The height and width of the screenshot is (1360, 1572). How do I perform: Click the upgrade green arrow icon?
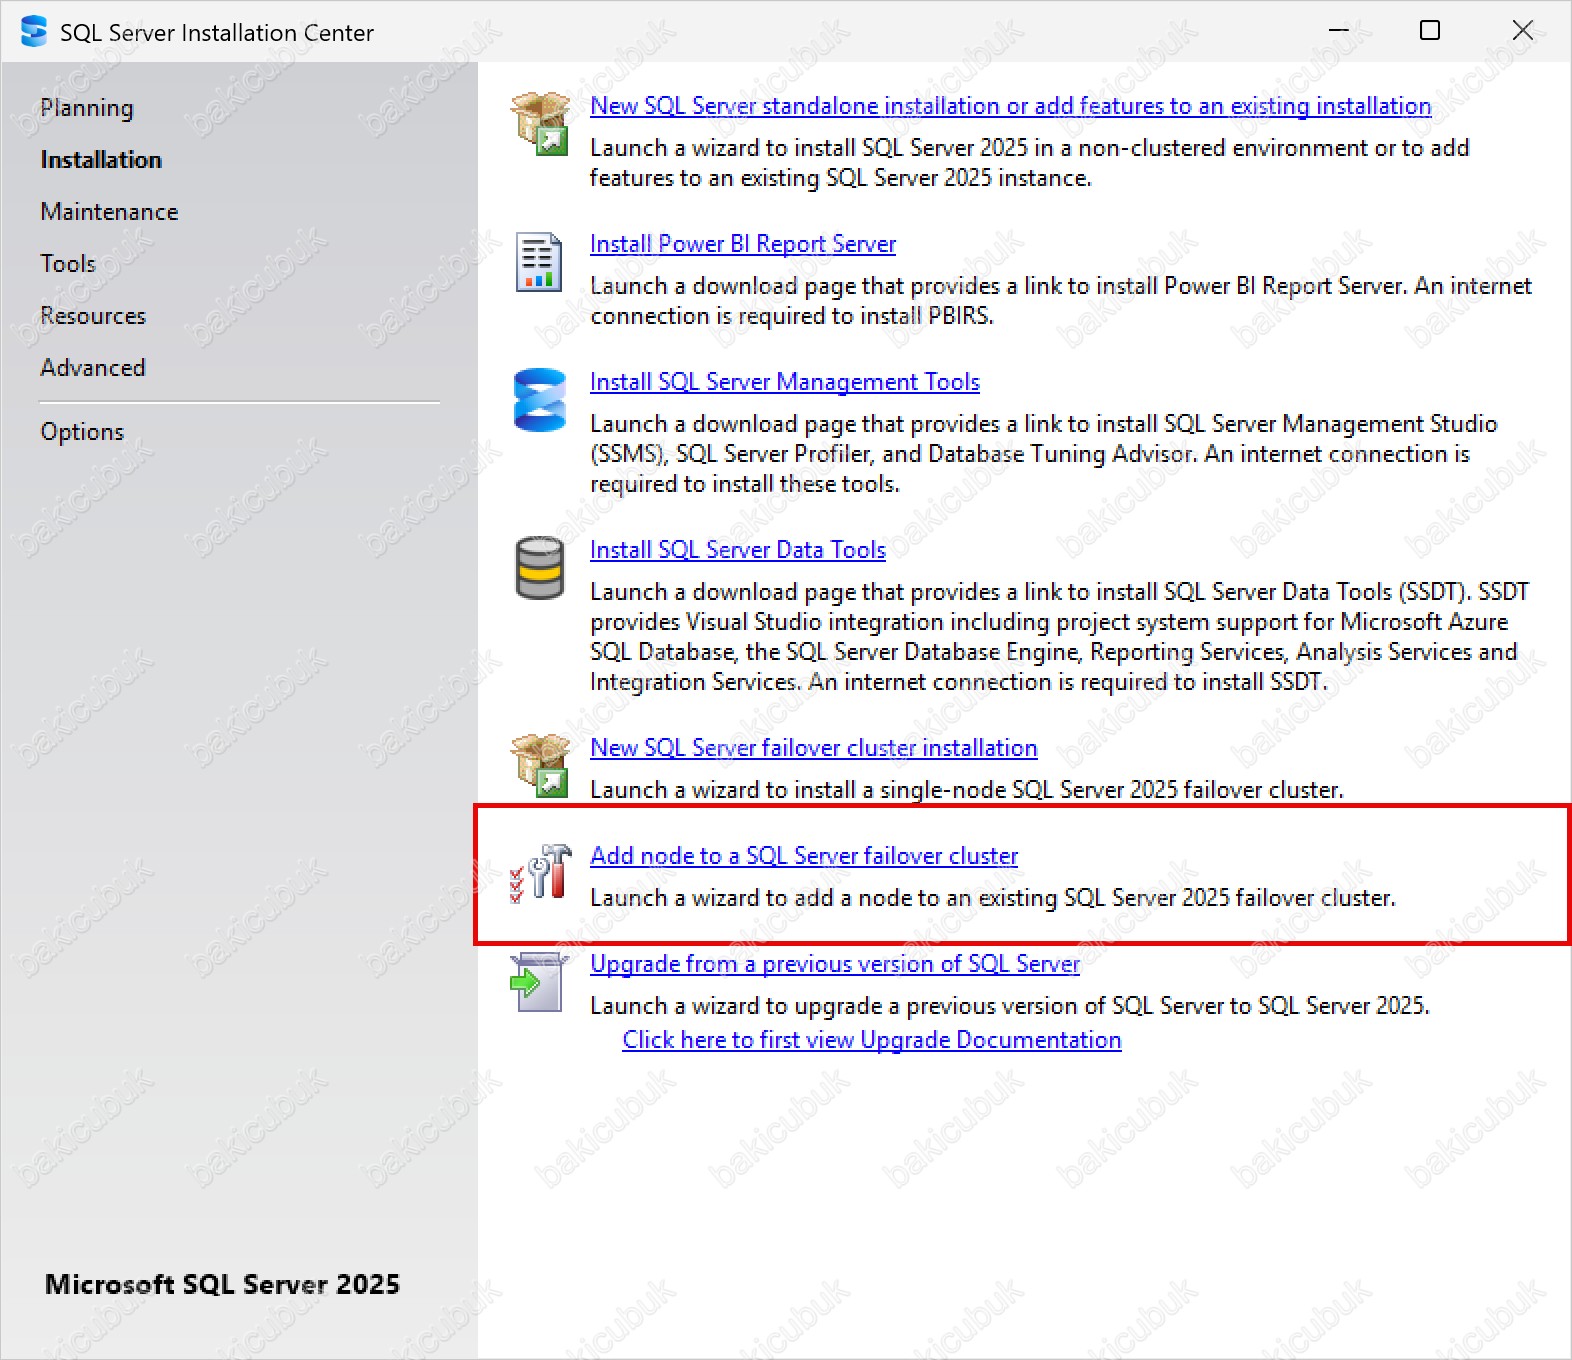(x=538, y=982)
